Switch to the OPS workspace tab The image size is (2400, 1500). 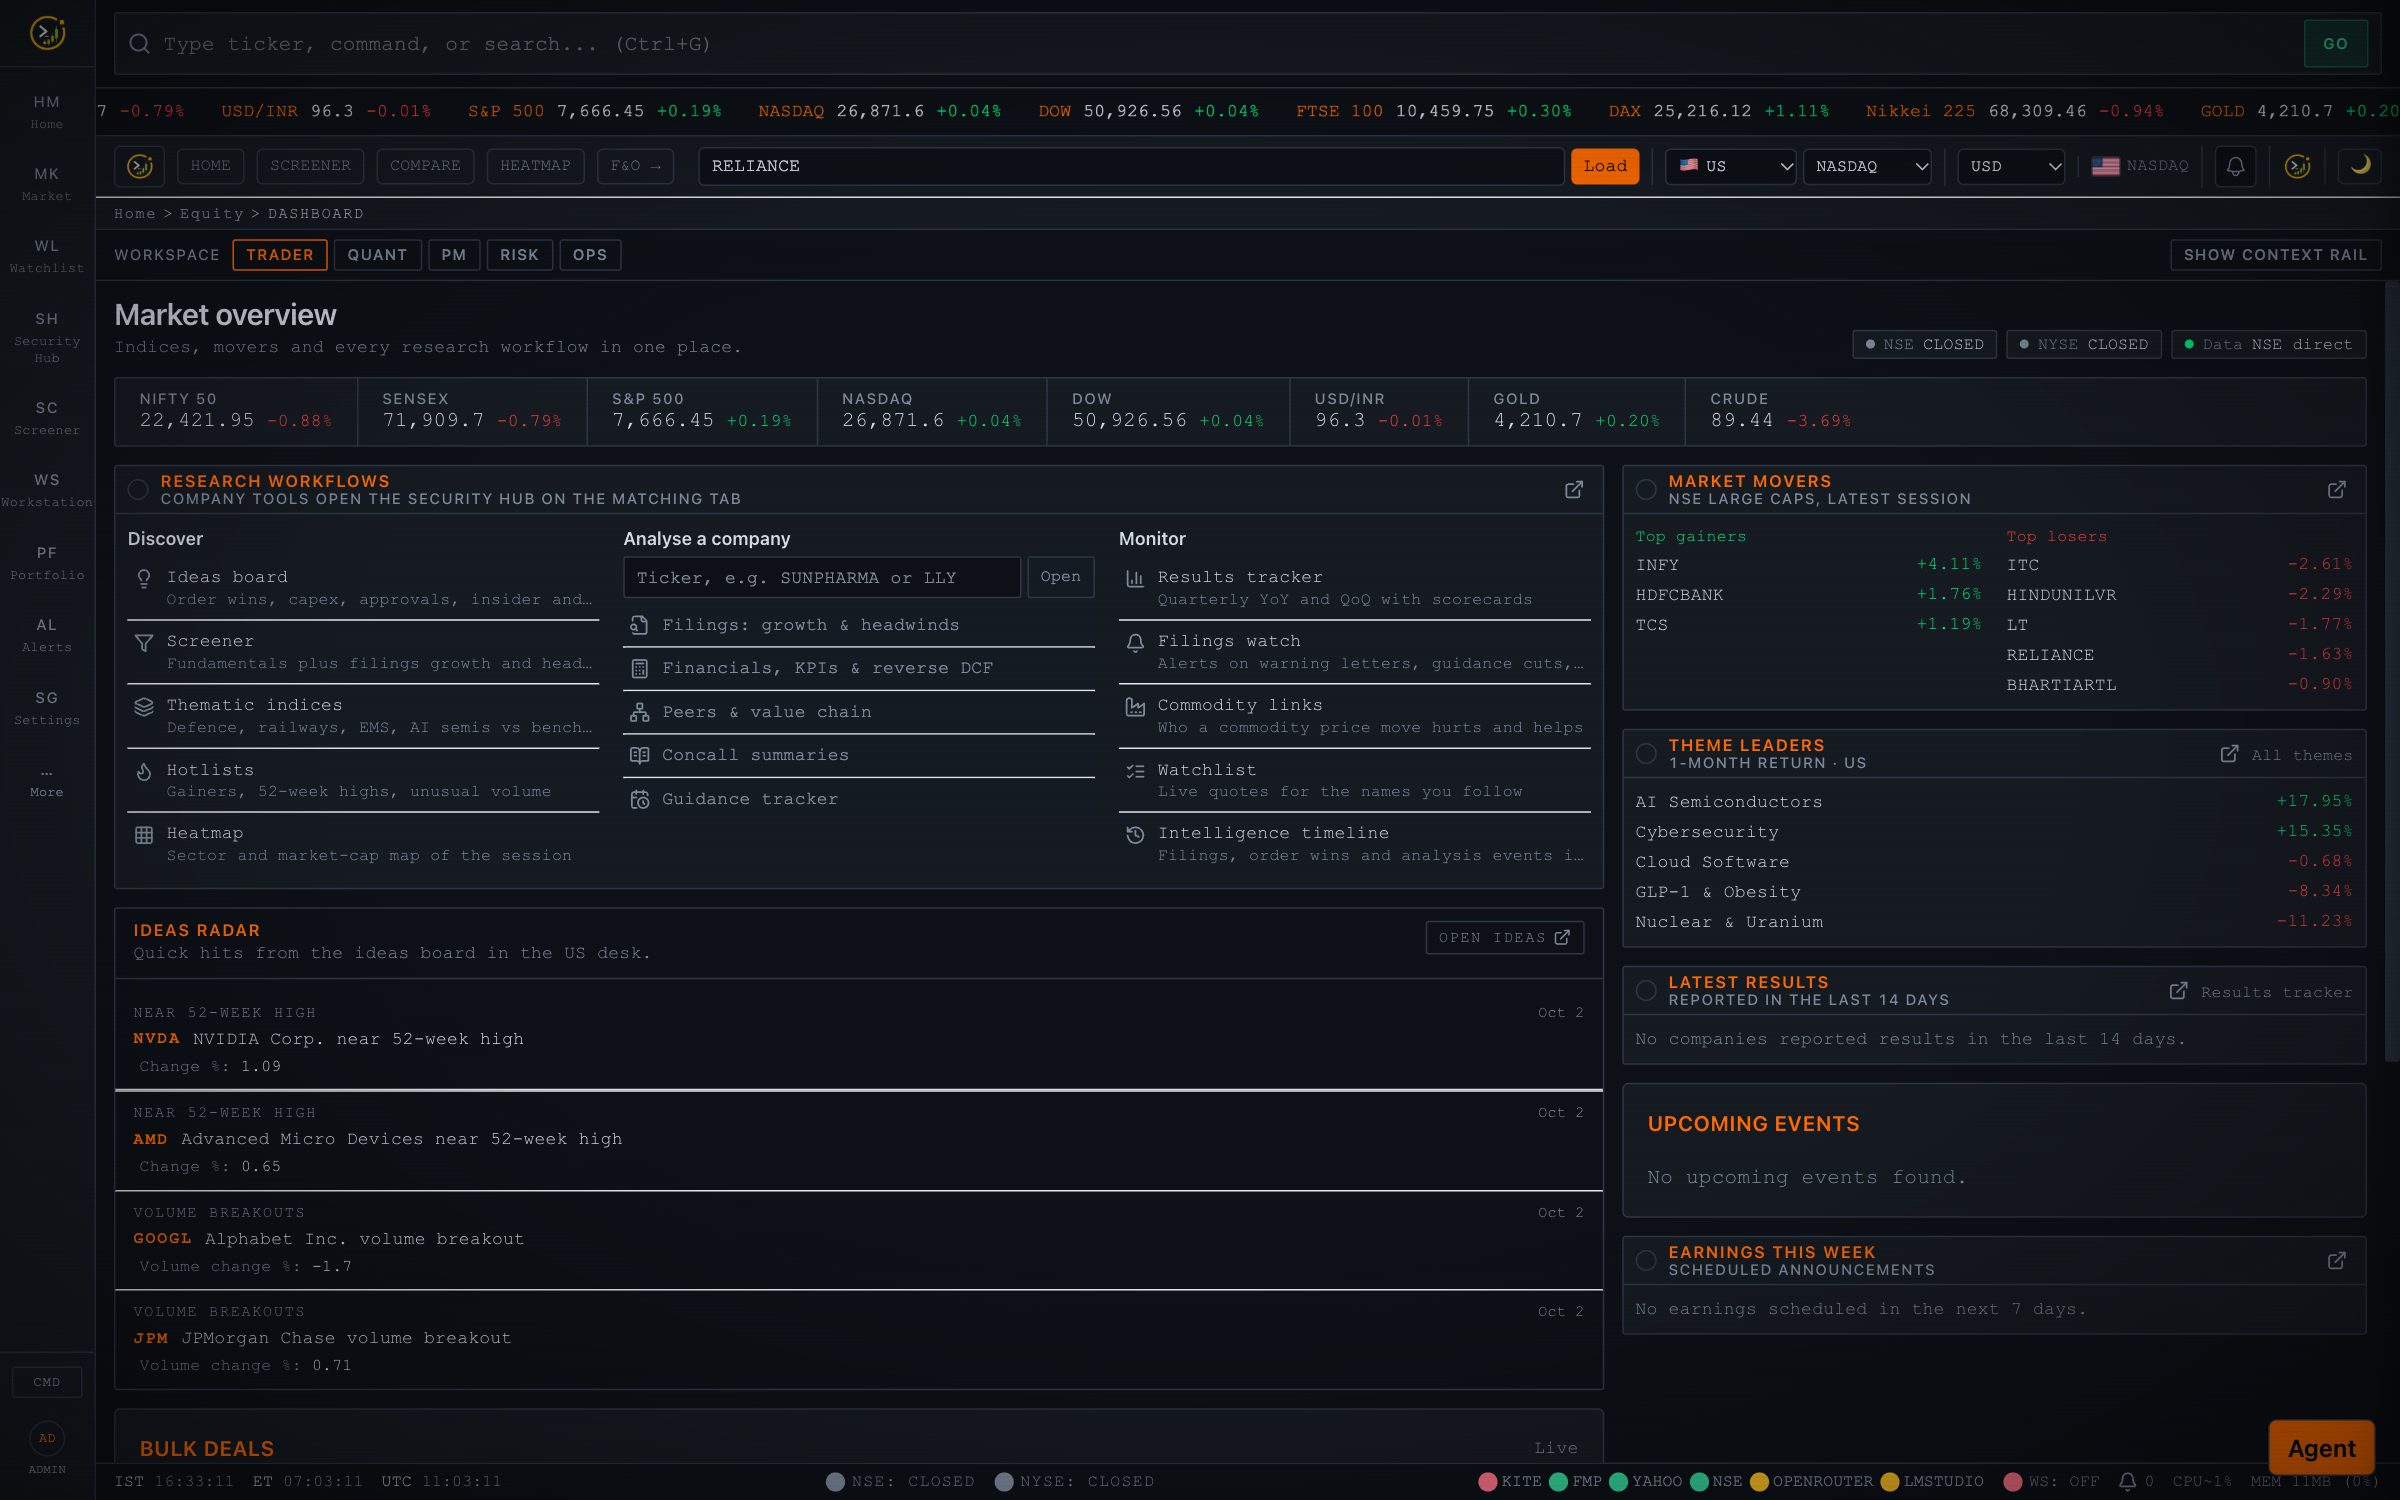click(x=590, y=255)
